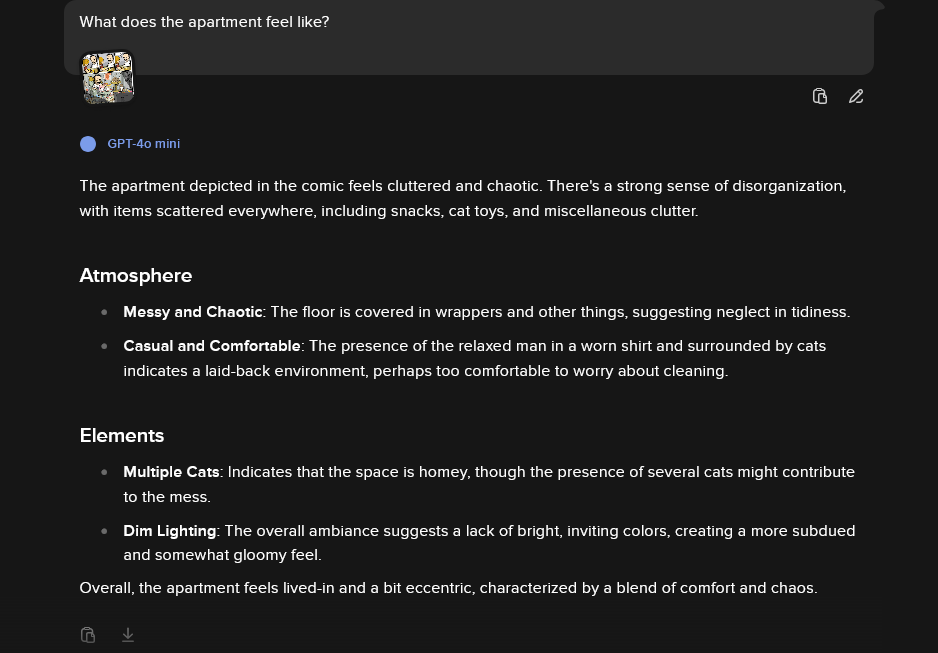Copy the GPT-4o mini response

pos(88,635)
